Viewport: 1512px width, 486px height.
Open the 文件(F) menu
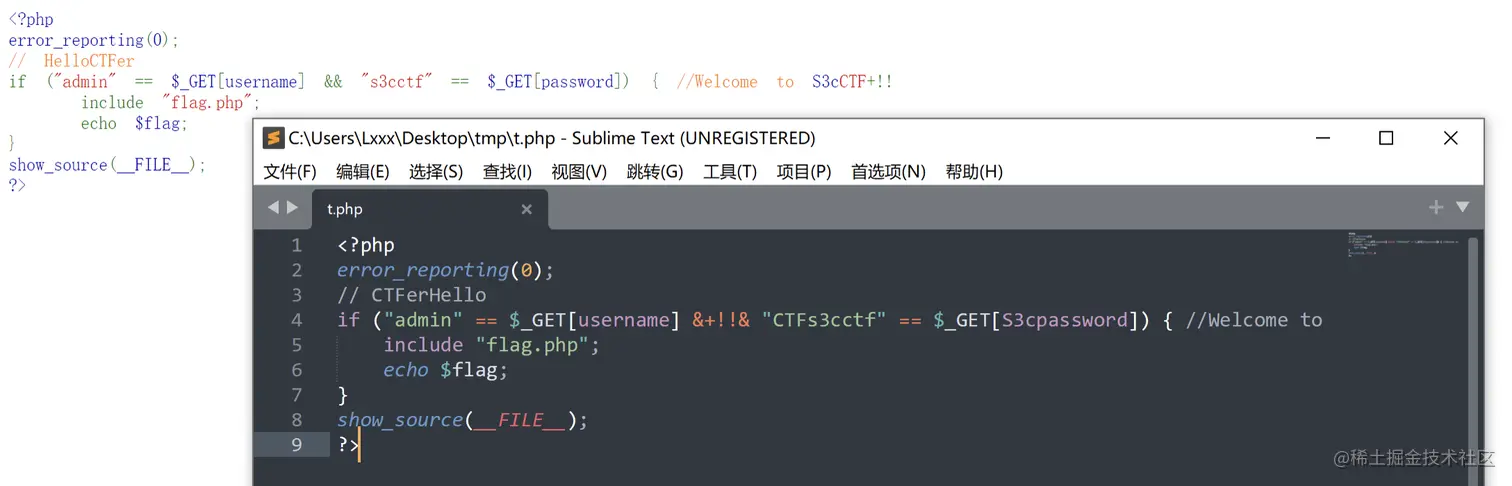(x=290, y=172)
